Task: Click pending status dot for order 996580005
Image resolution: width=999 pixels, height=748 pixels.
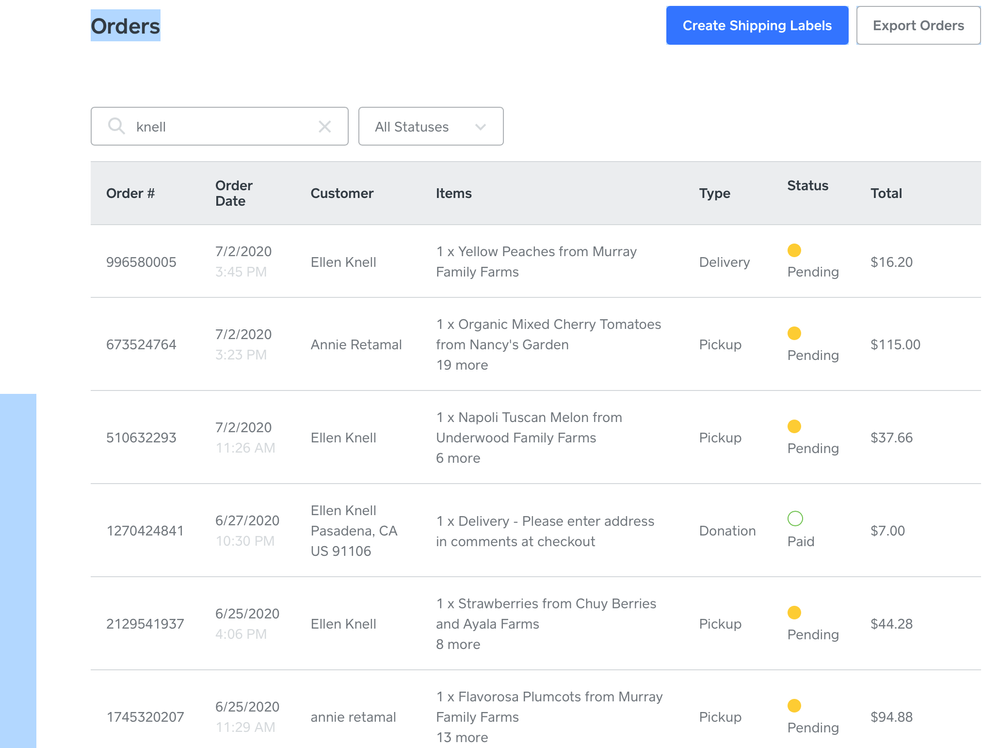Action: 794,251
